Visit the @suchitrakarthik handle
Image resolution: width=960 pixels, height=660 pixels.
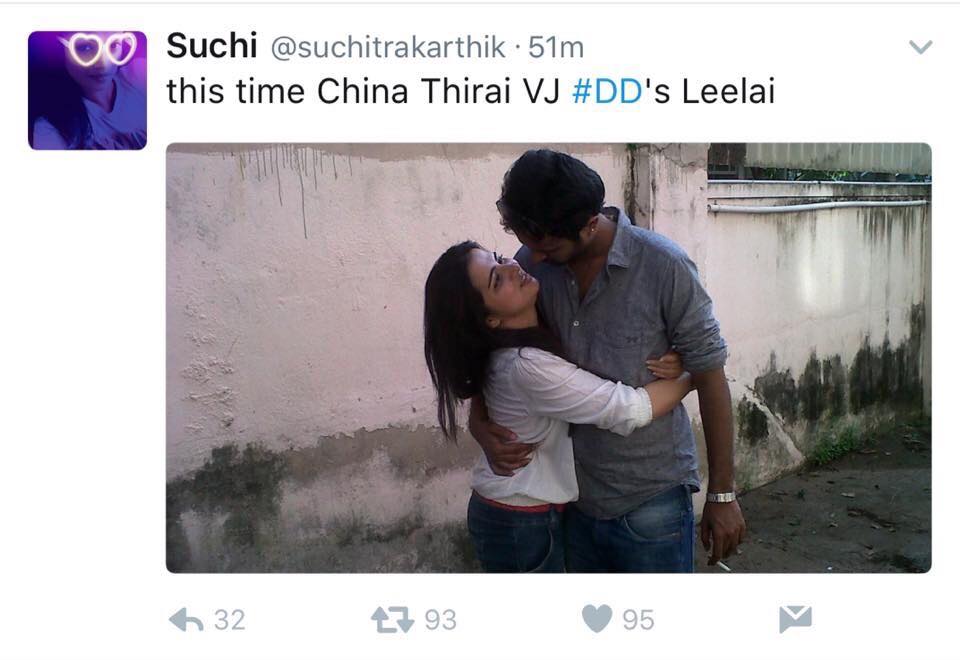click(x=388, y=47)
